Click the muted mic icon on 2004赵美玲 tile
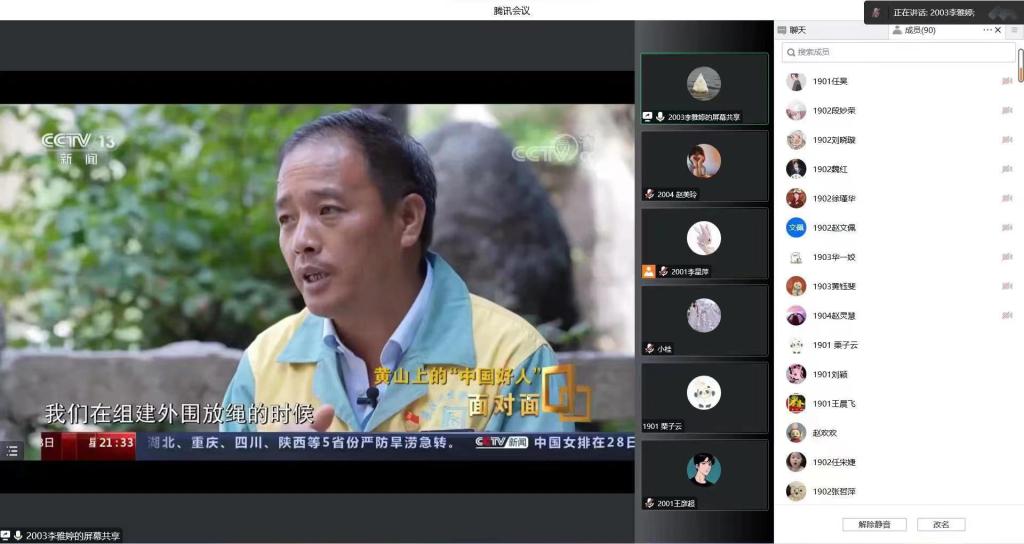Screen dimensions: 1024x544 [x=649, y=194]
